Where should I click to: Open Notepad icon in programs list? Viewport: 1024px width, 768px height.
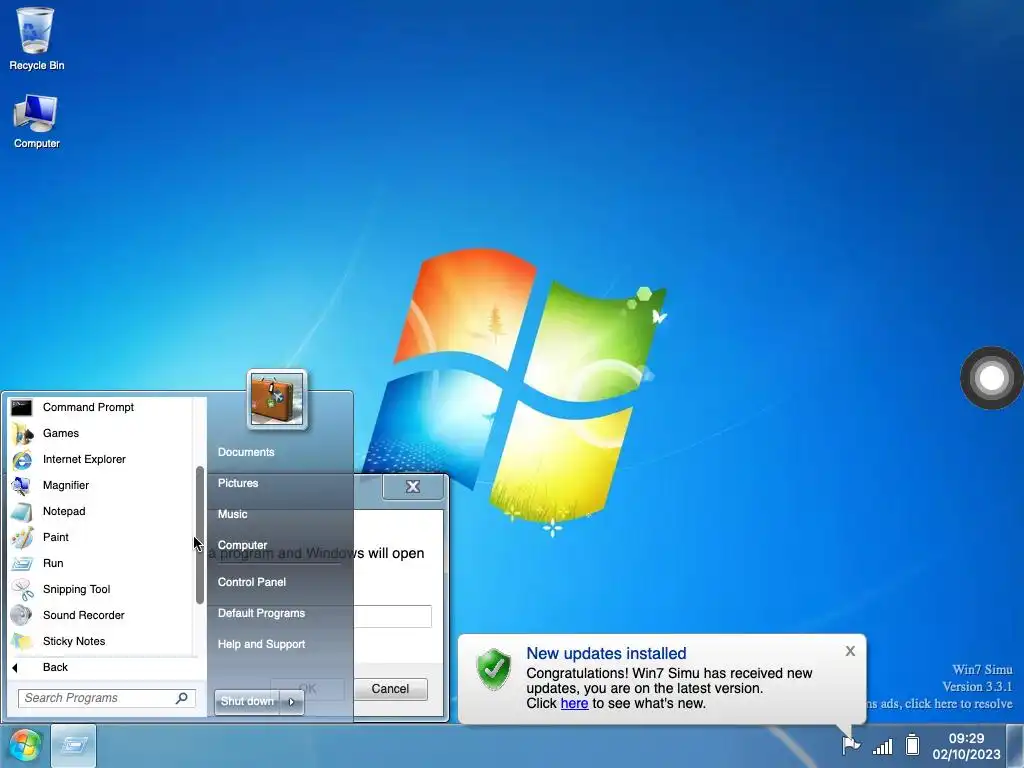(22, 511)
